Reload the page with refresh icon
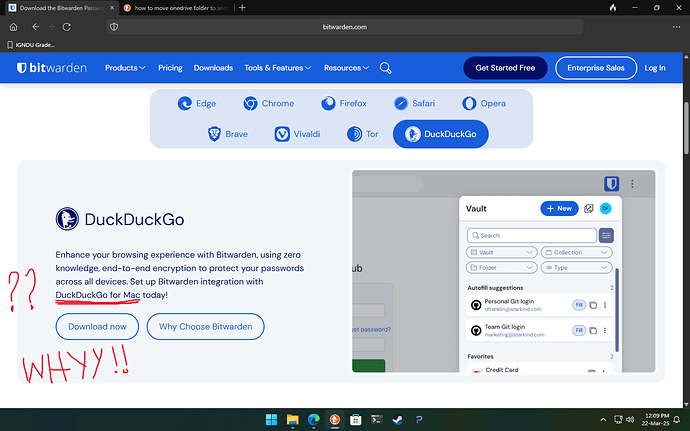The height and width of the screenshot is (431, 690). (66, 27)
